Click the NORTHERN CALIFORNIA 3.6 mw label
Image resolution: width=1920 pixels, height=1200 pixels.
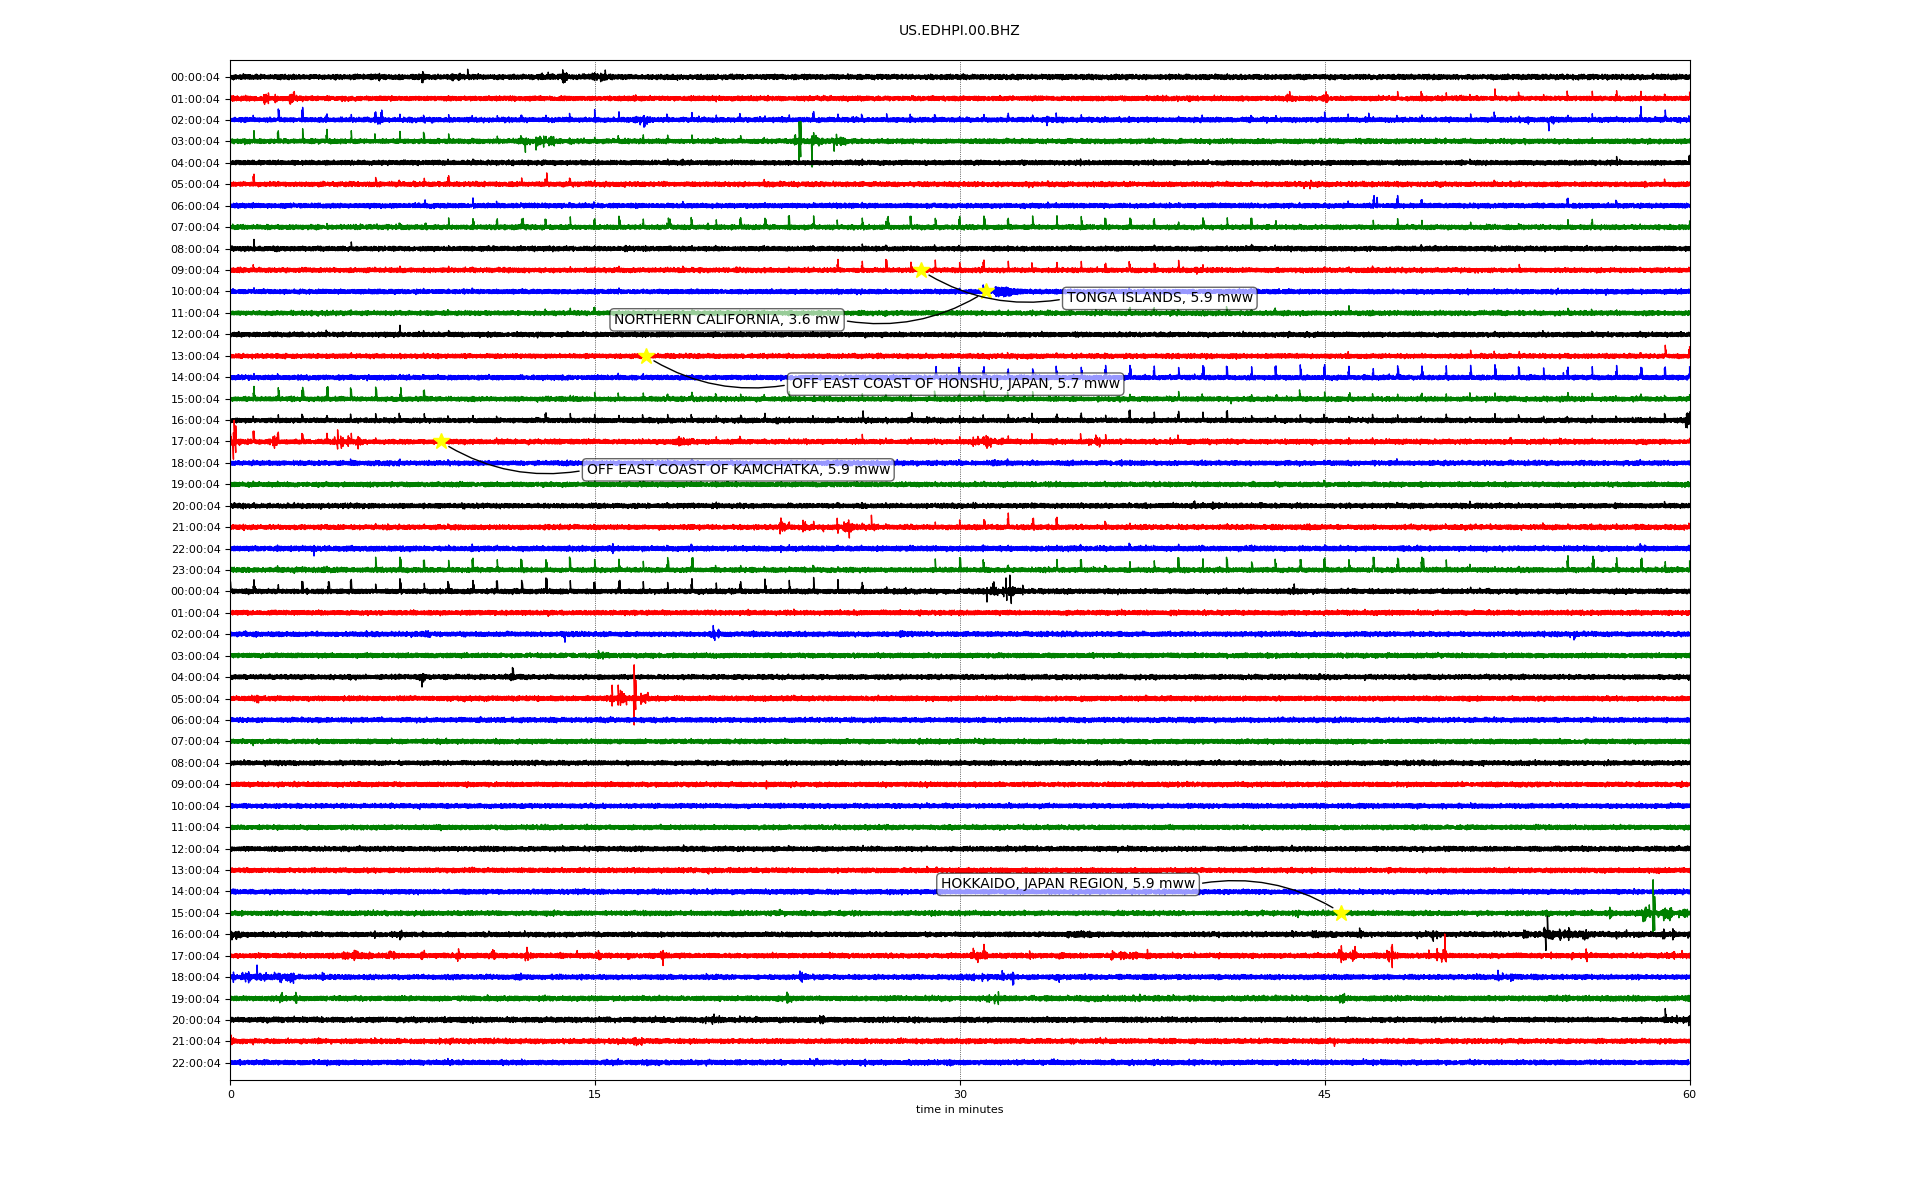pos(727,320)
